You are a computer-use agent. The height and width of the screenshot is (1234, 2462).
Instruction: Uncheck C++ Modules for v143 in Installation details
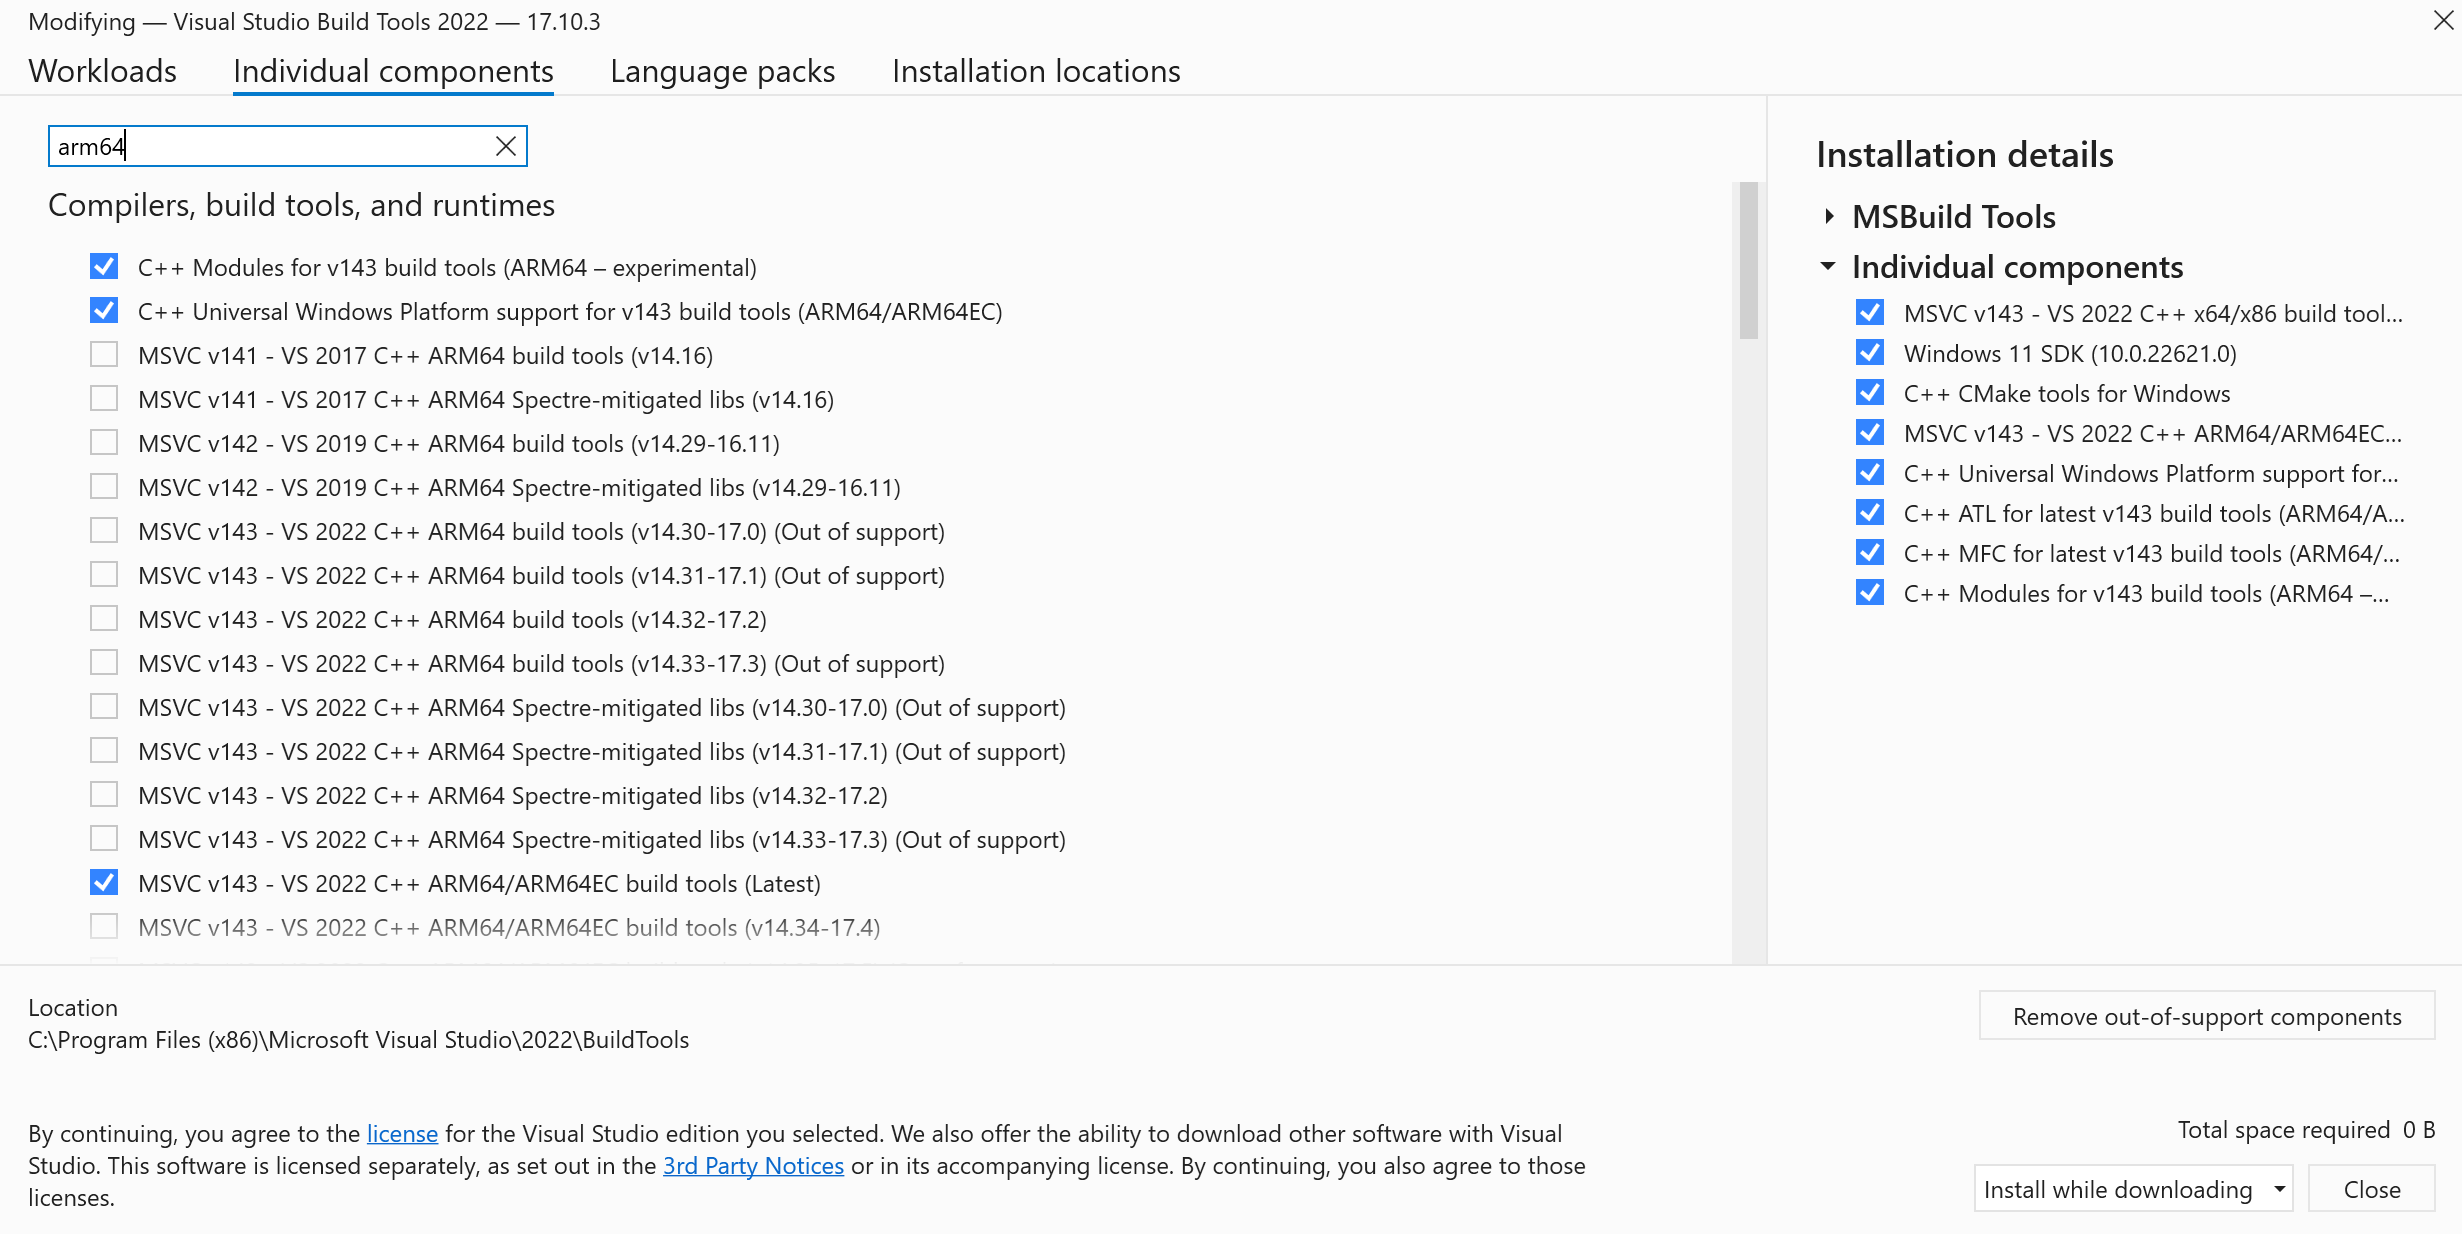(1870, 593)
